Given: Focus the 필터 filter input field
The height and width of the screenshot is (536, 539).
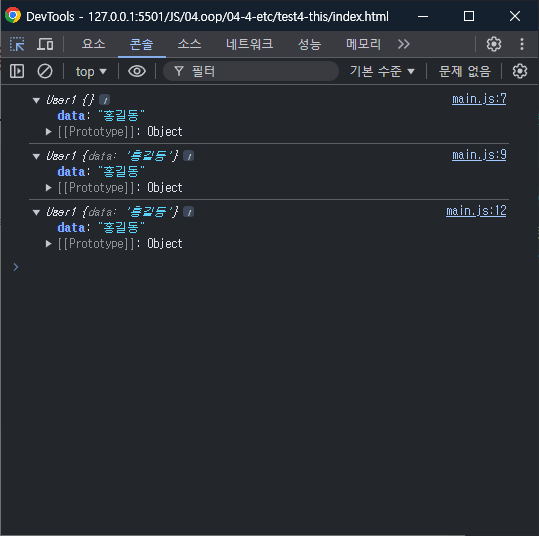Looking at the screenshot, I should coord(251,72).
